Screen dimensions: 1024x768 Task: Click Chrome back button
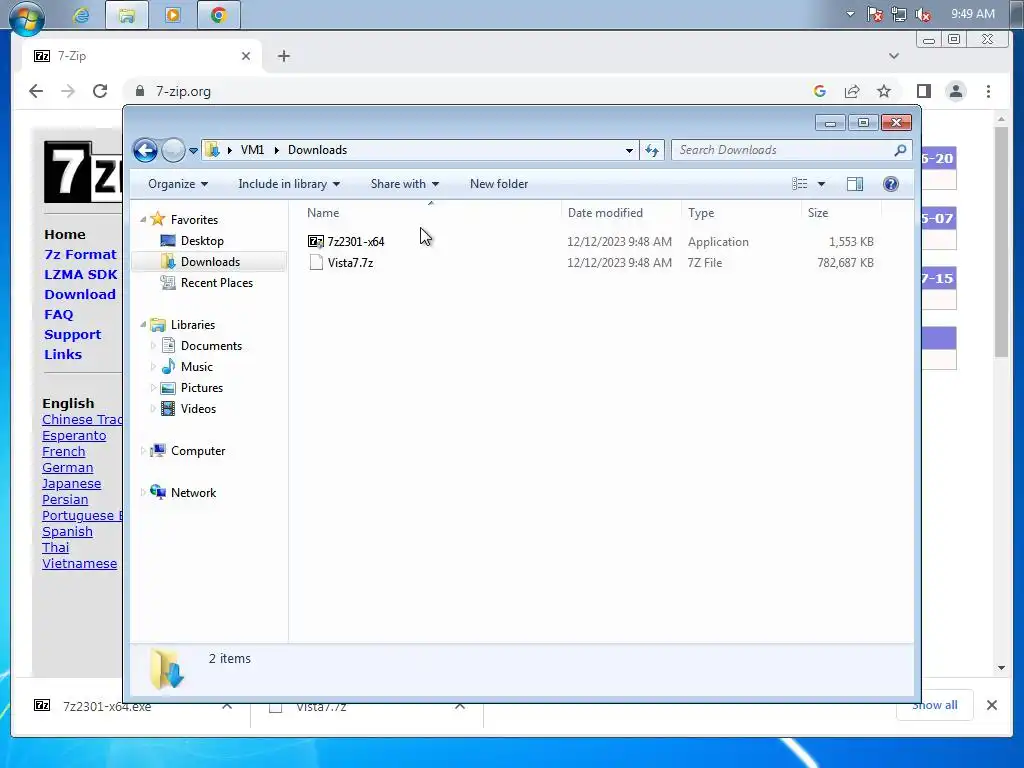(36, 91)
